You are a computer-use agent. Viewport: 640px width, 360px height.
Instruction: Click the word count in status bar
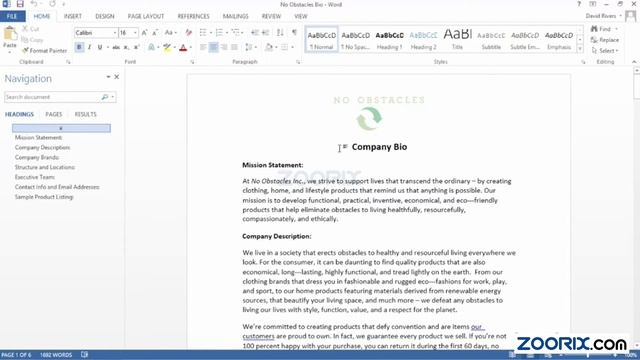pos(56,355)
